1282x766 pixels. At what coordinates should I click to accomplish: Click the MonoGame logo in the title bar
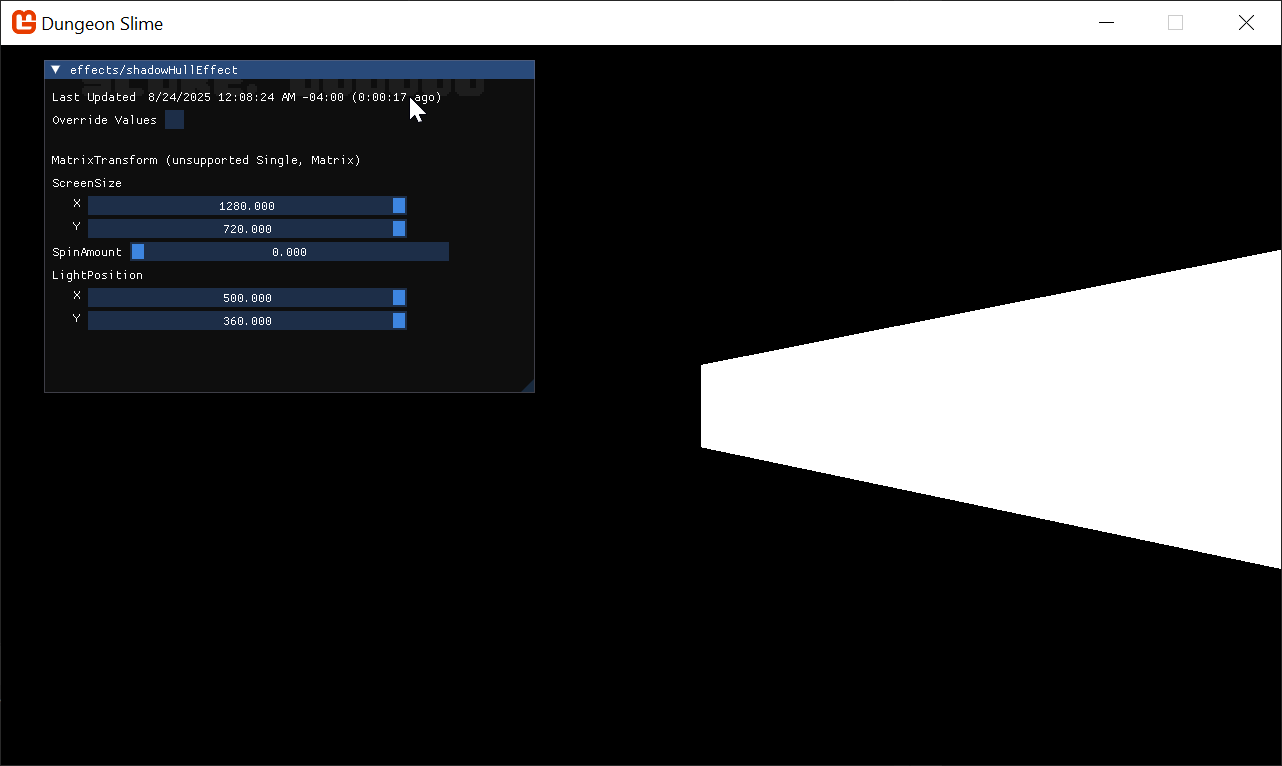(x=24, y=23)
